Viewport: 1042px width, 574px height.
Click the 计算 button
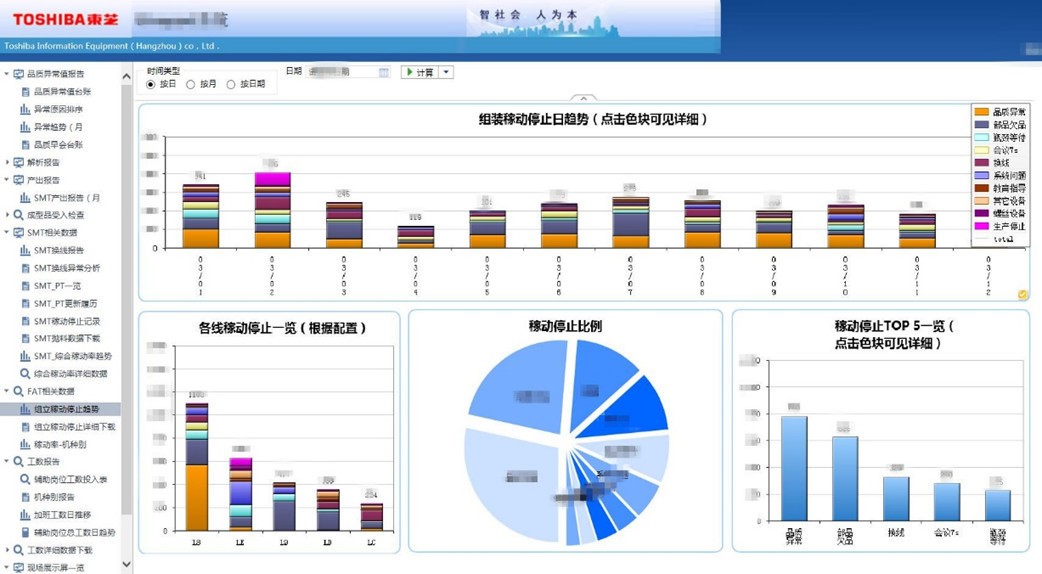(420, 72)
